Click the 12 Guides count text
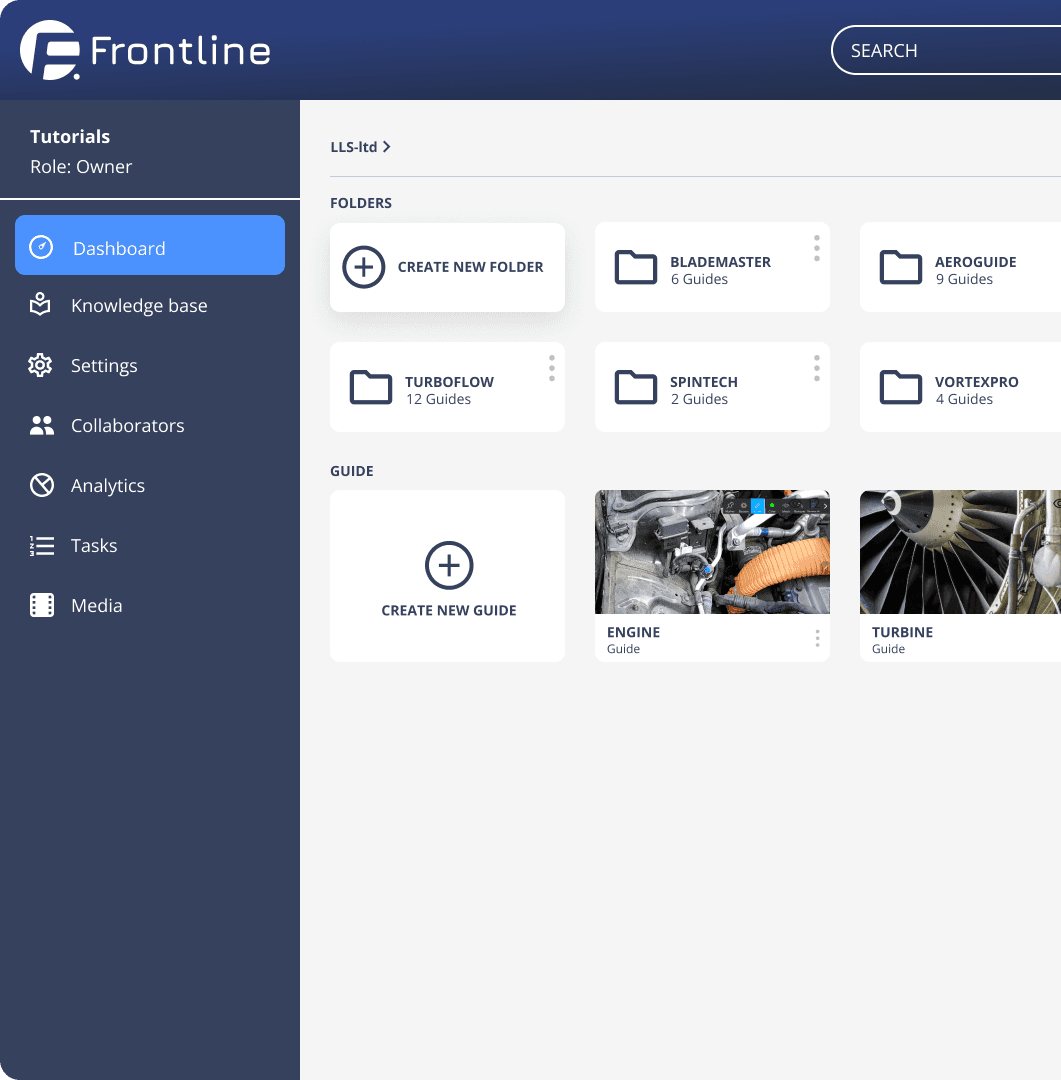Screen dimensions: 1061x1080 (x=438, y=399)
